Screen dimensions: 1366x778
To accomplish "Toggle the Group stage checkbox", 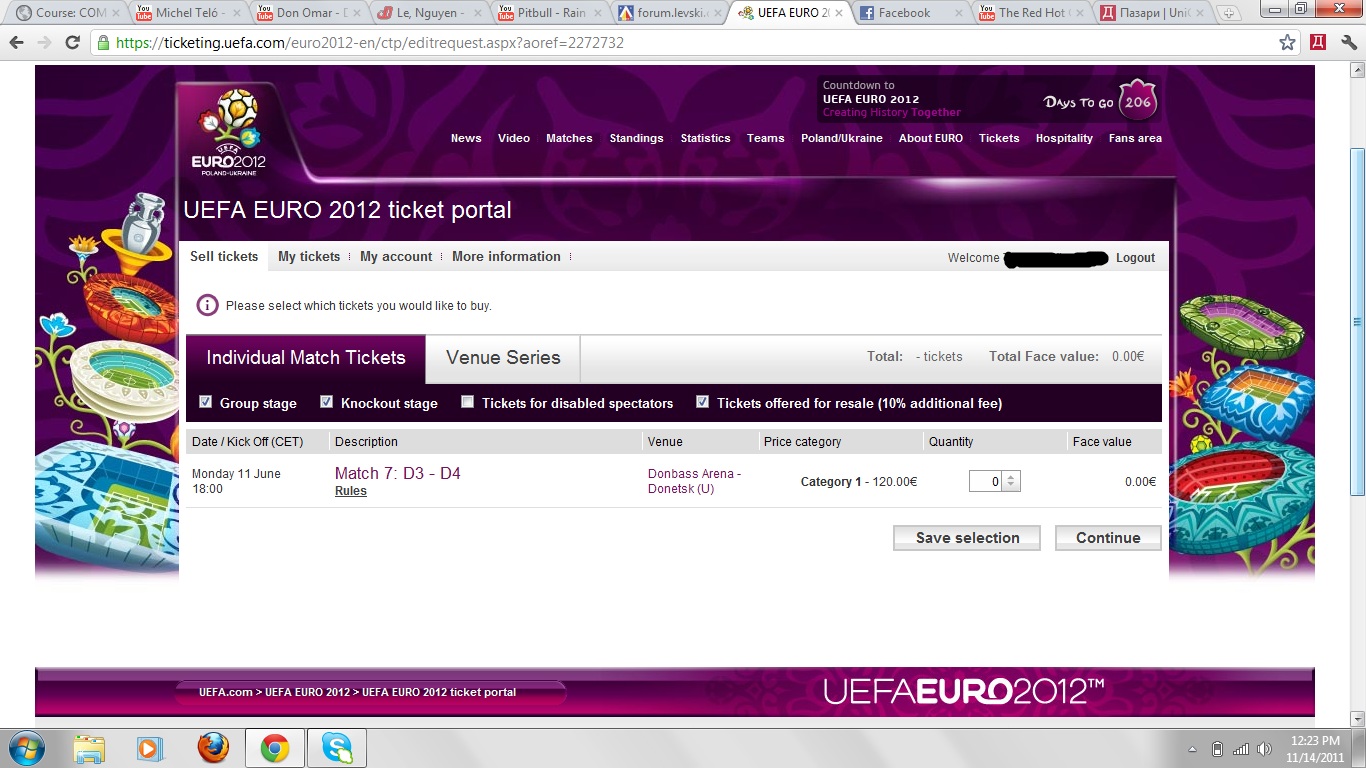I will (205, 402).
